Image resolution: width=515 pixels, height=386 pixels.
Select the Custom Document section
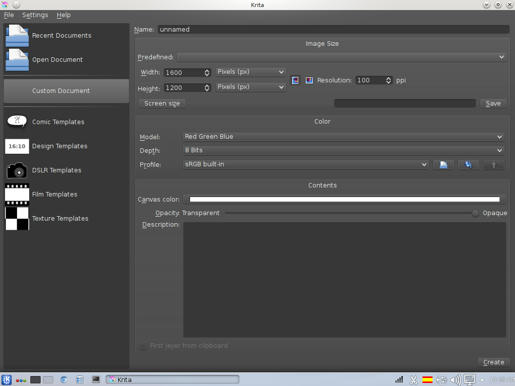66,91
